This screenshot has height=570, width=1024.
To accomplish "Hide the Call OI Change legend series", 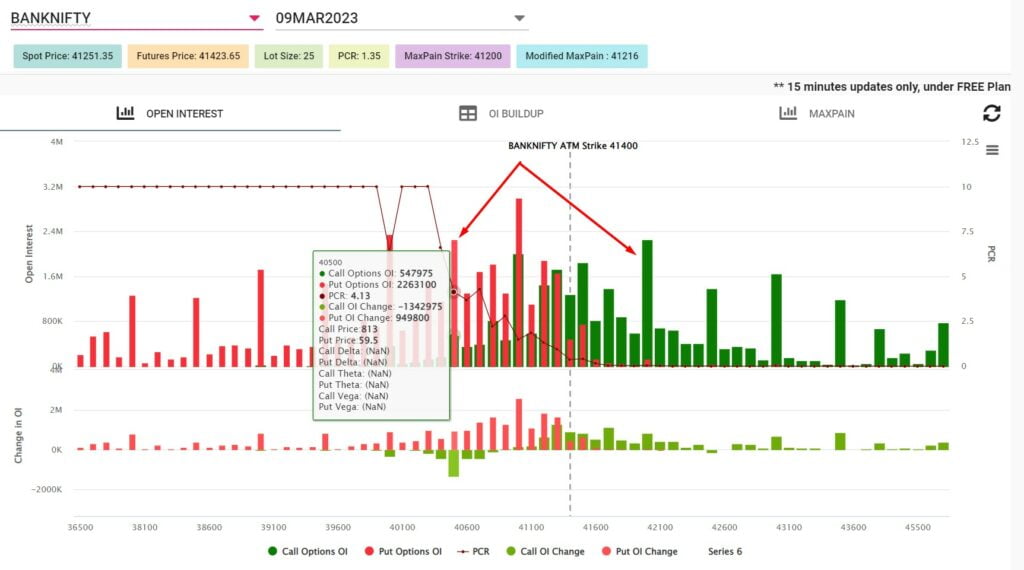I will point(545,551).
